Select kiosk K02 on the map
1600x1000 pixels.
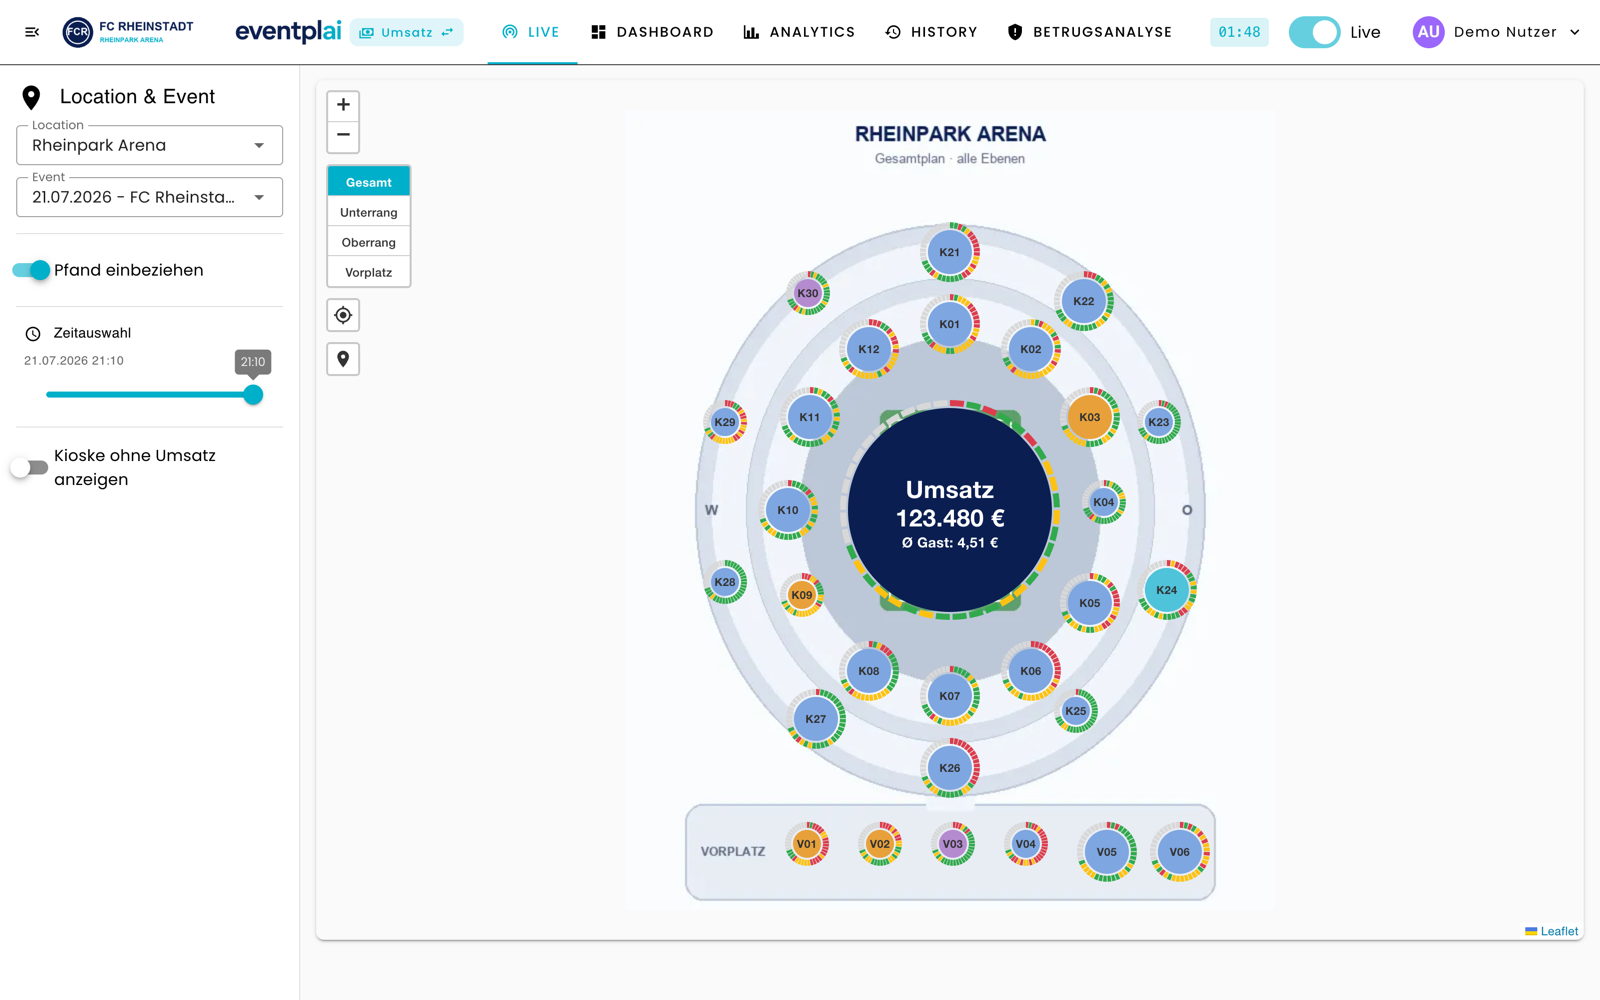1031,349
